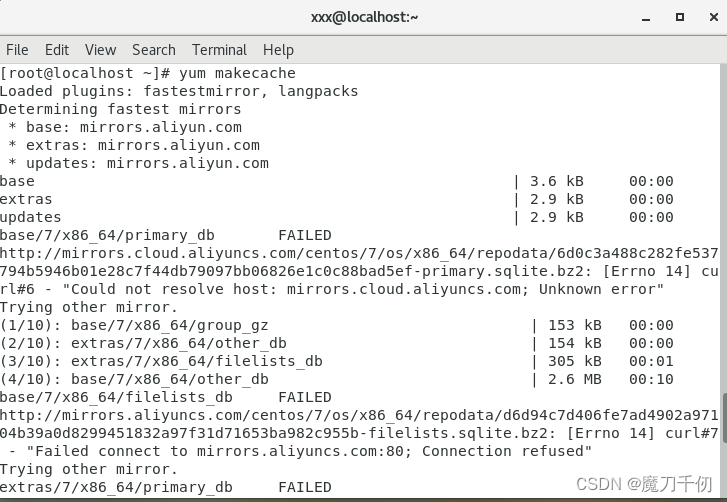This screenshot has height=502, width=727.
Task: Click the scrollbar track above the thumb
Action: (724, 227)
